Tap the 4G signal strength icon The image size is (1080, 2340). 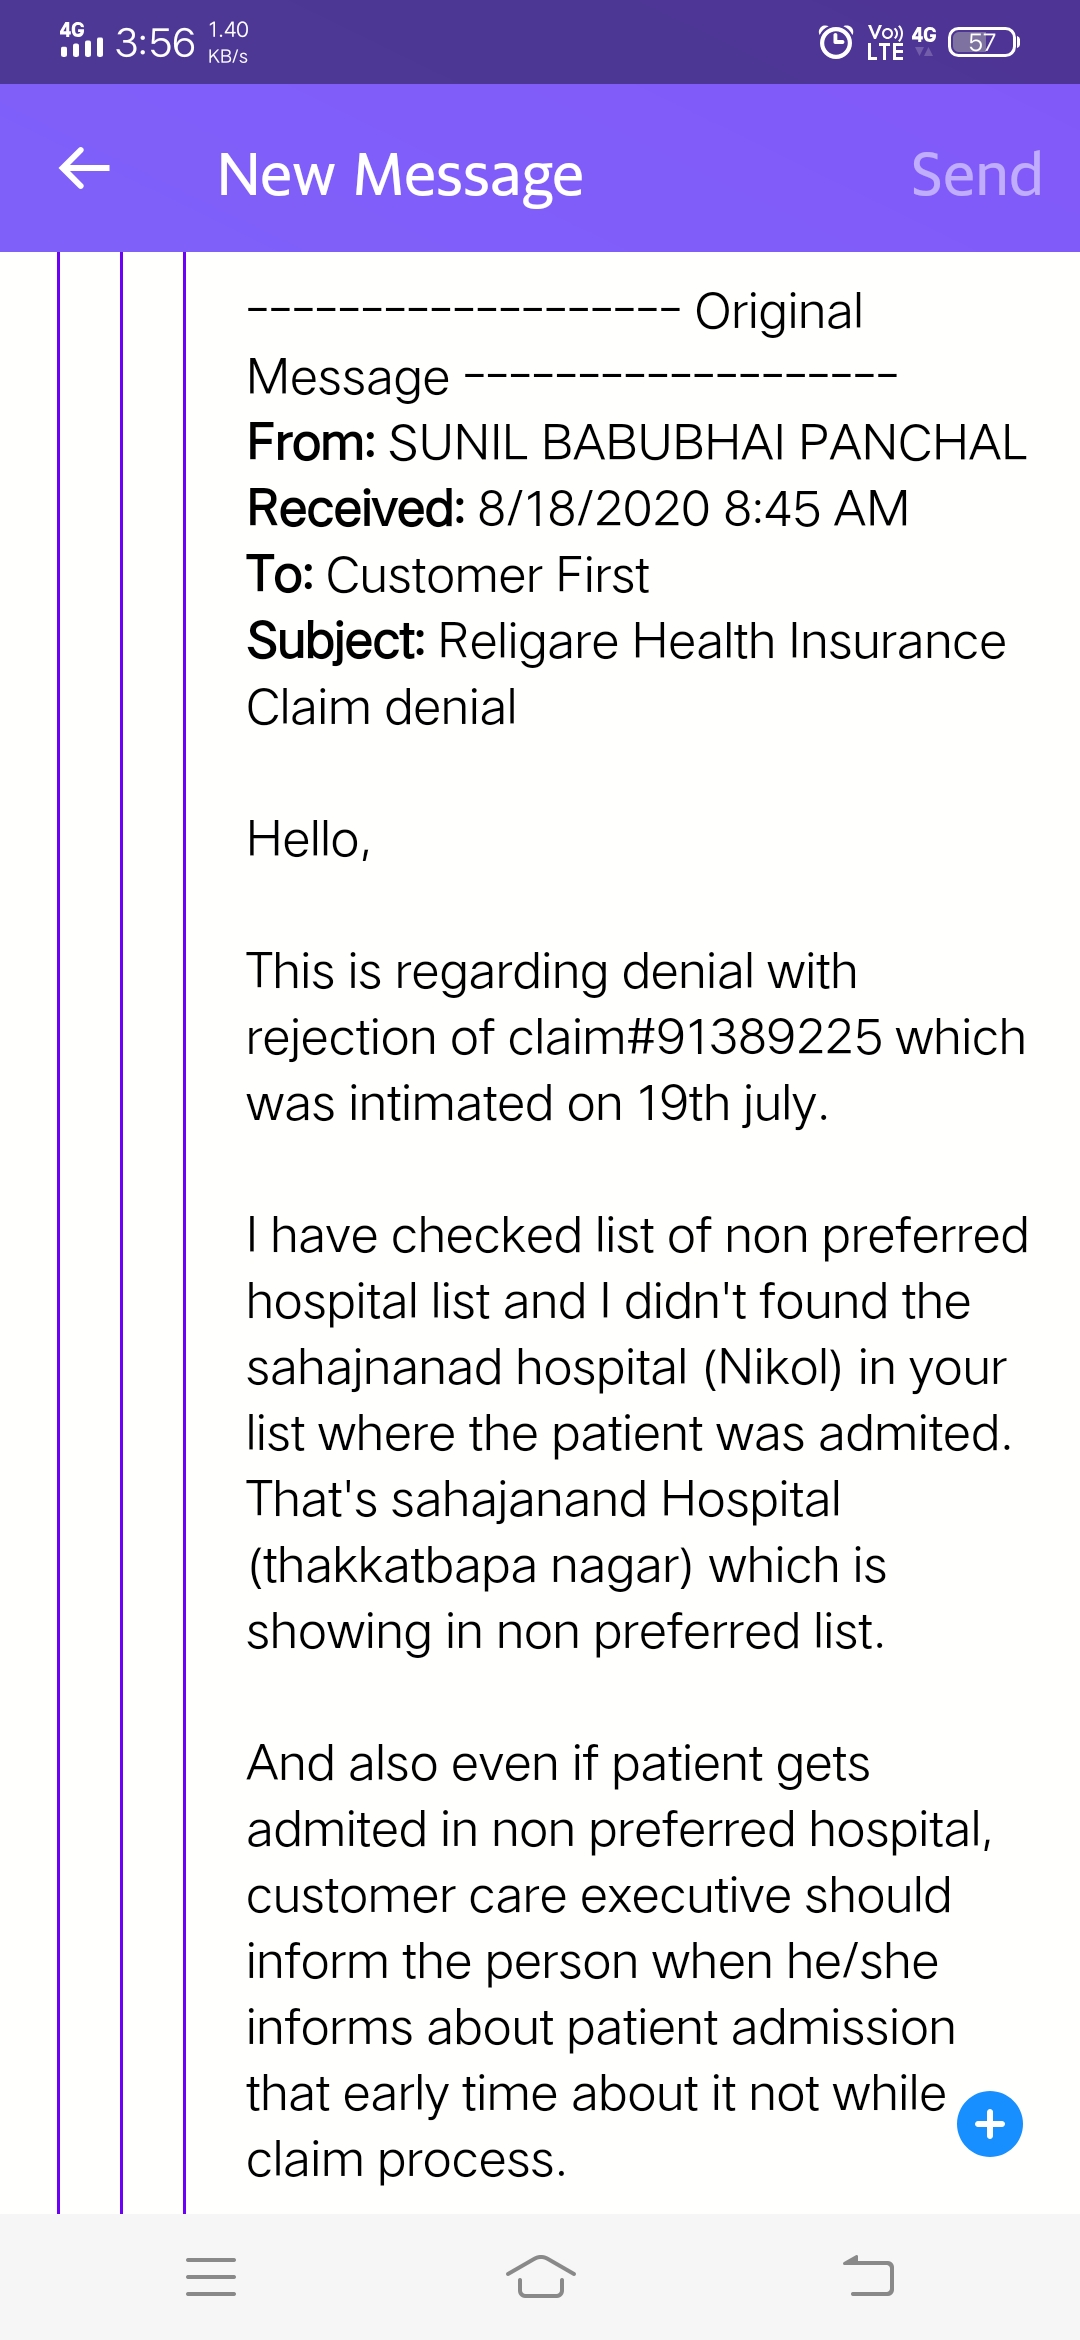click(80, 40)
